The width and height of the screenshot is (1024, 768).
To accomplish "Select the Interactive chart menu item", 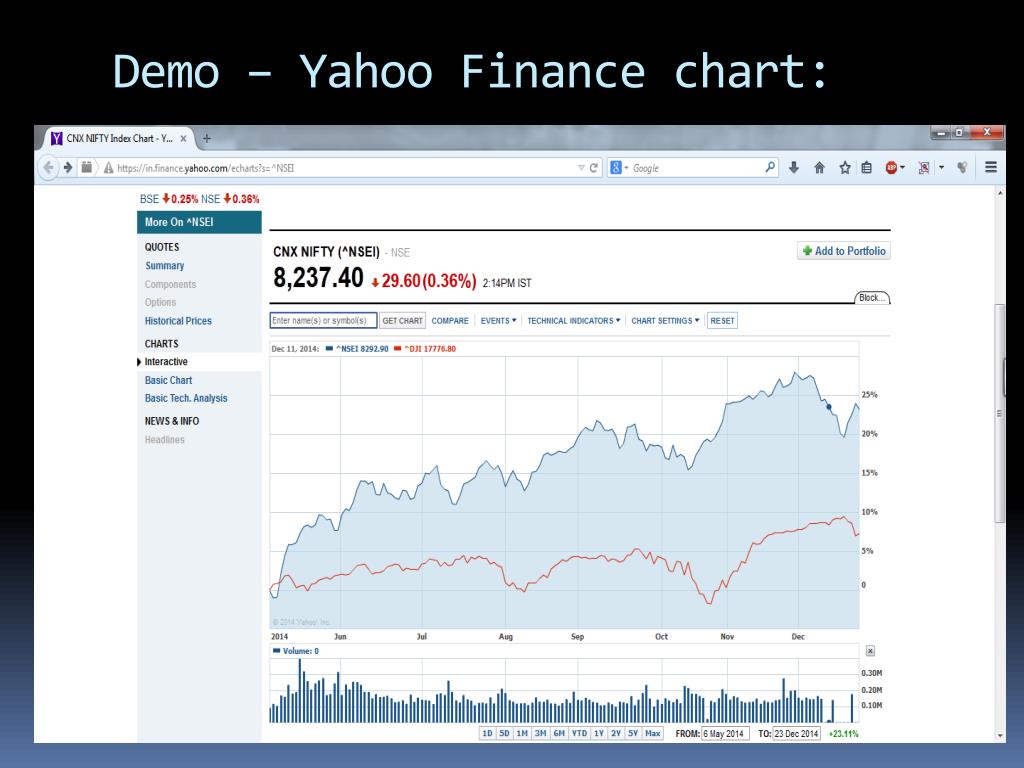I will [x=166, y=362].
